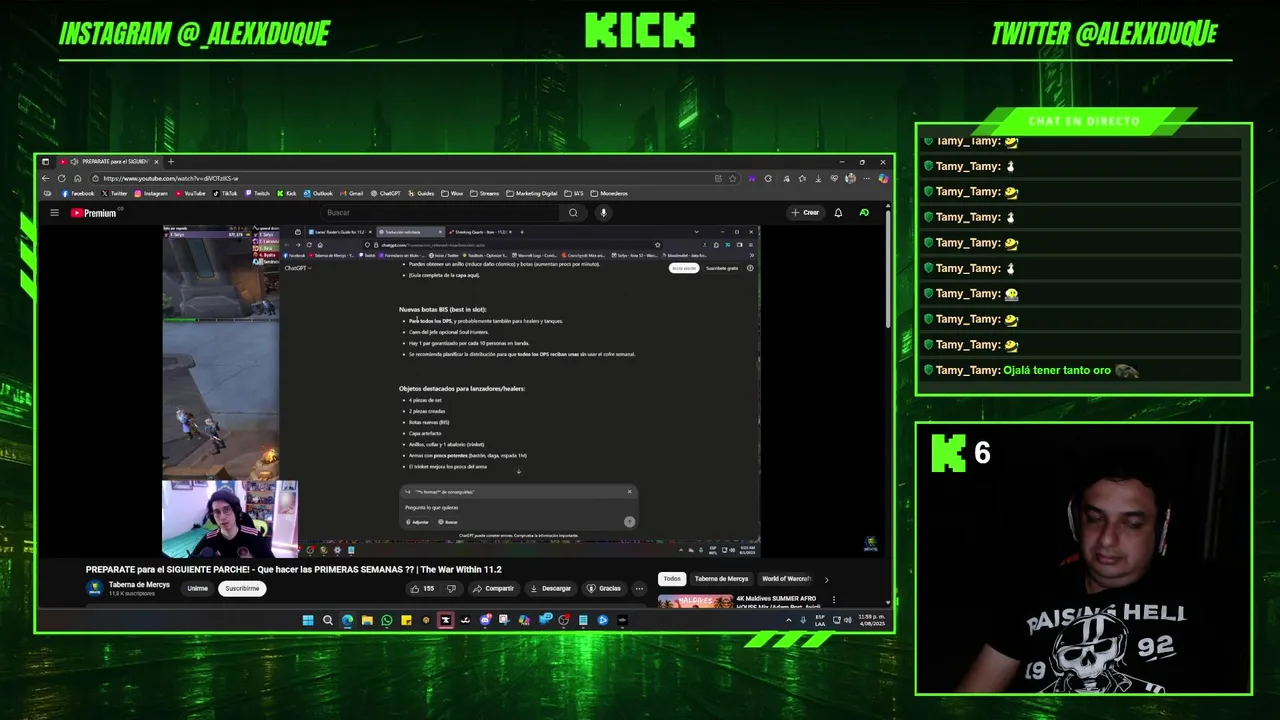The width and height of the screenshot is (1280, 720).
Task: Open the Twitch bookmark
Action: (x=257, y=193)
